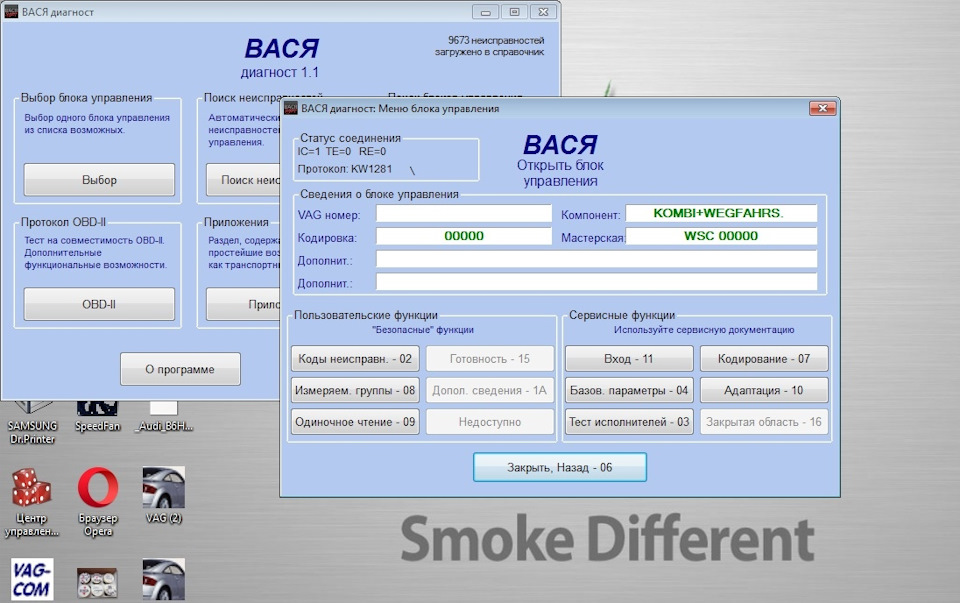Open Кодирование - 07
This screenshot has height=603, width=960.
(764, 359)
